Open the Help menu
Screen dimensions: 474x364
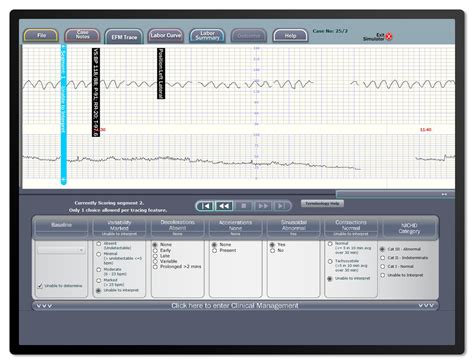pos(290,36)
